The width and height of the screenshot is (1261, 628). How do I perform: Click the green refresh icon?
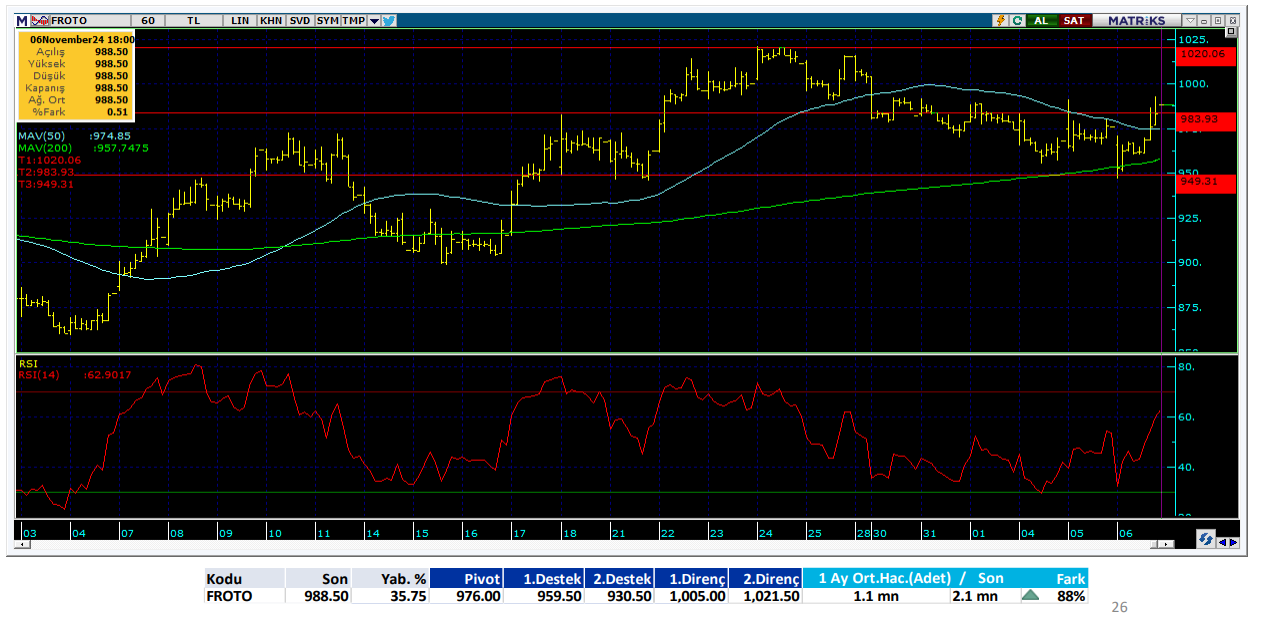1016,20
